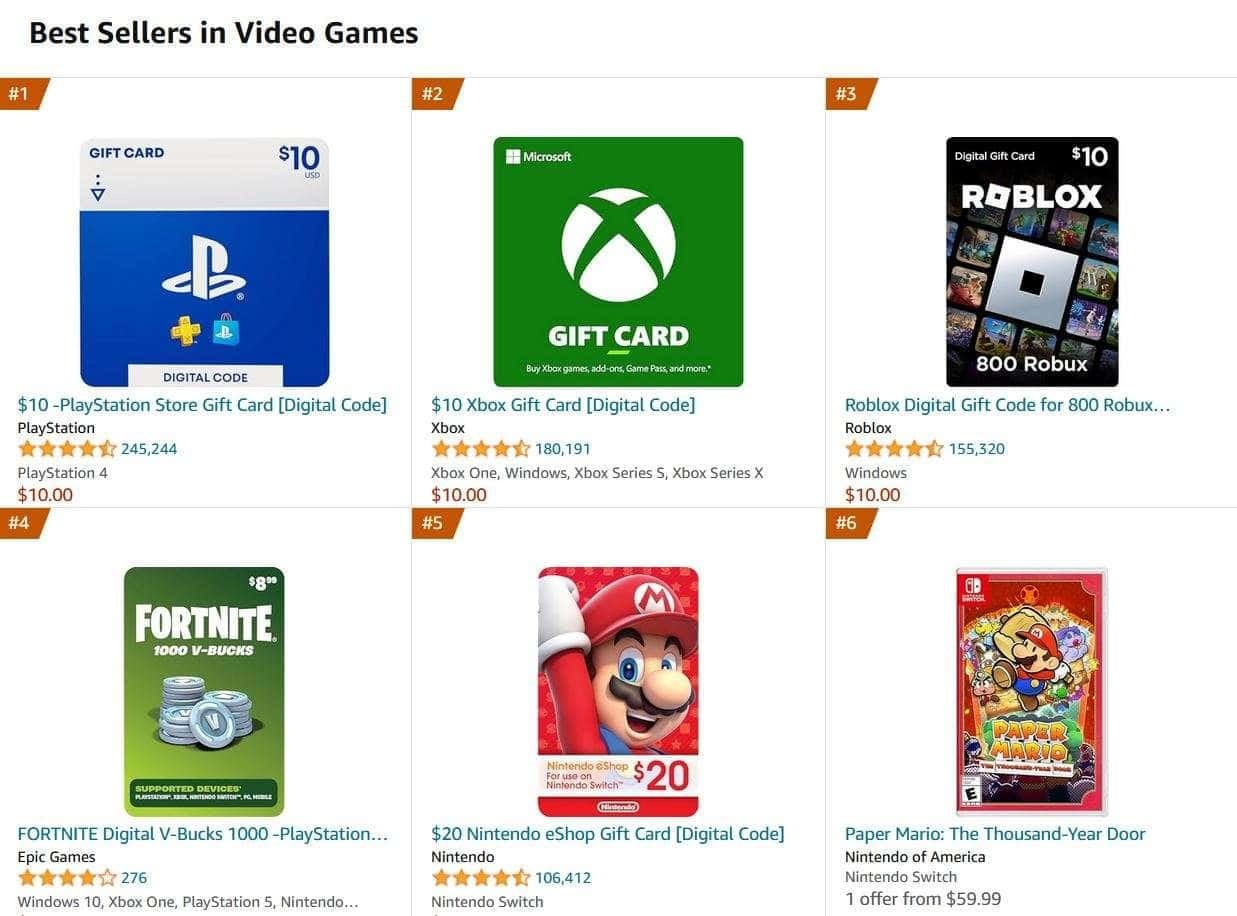The image size is (1237, 916).
Task: Click the Mario $20 eShop card image
Action: coord(618,692)
